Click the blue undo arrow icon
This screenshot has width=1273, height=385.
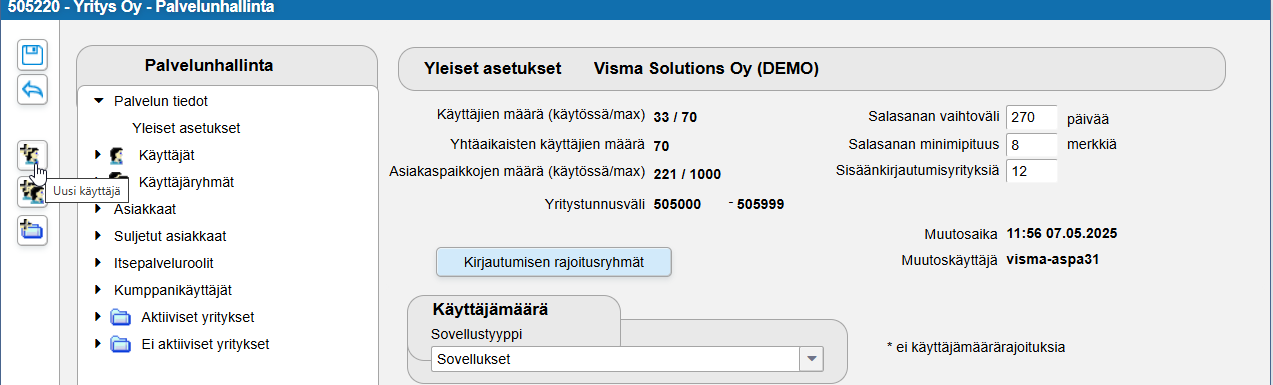point(33,90)
